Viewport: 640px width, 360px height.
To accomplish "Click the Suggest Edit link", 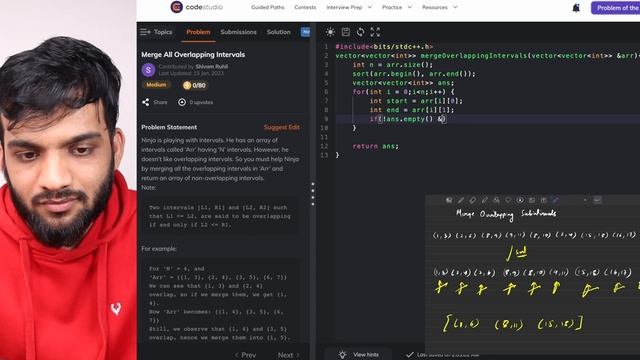I will pos(282,127).
